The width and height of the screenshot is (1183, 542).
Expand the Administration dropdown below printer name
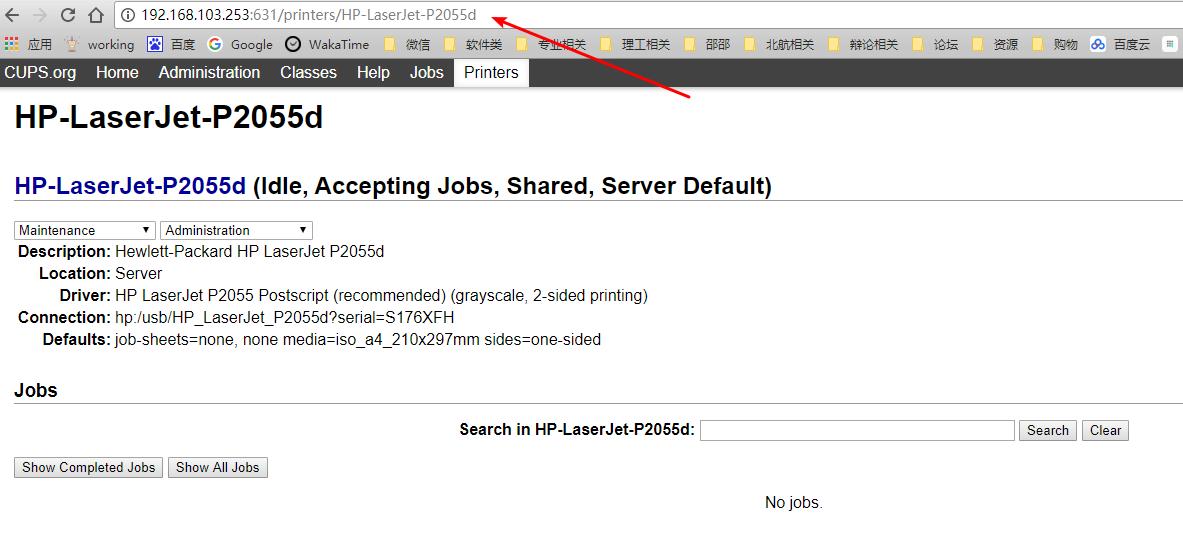237,230
